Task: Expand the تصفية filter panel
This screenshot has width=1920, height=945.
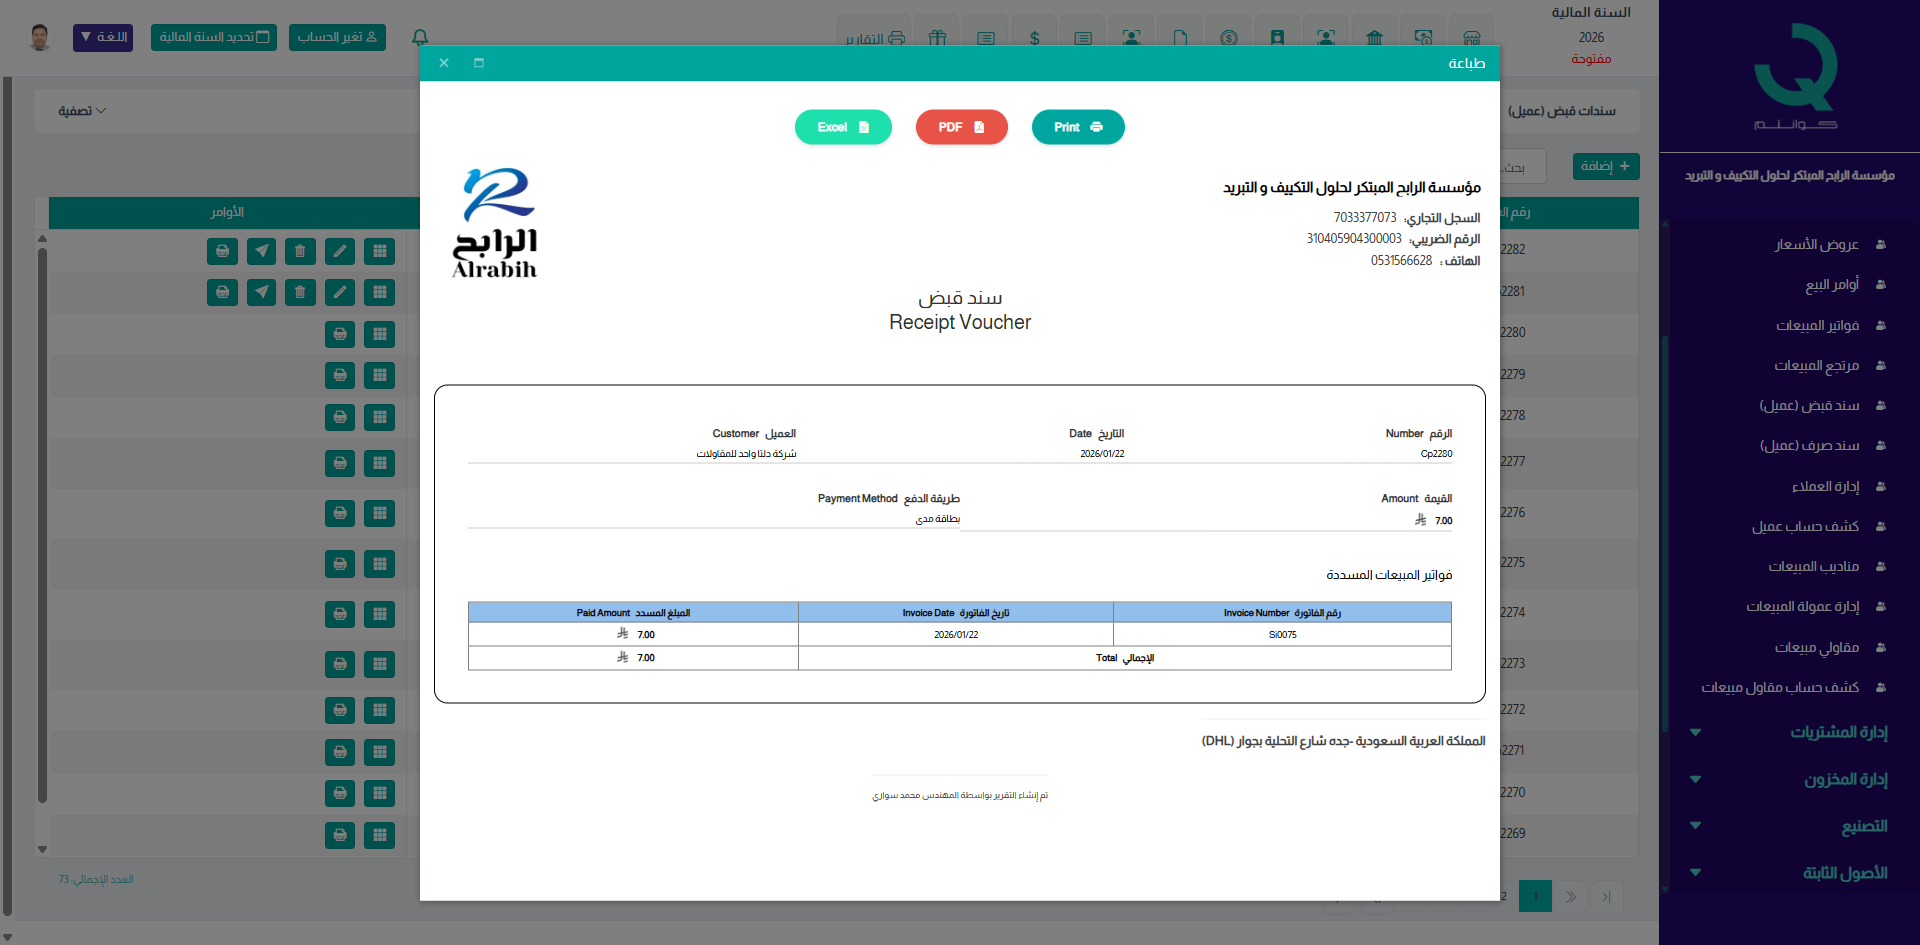Action: click(82, 111)
